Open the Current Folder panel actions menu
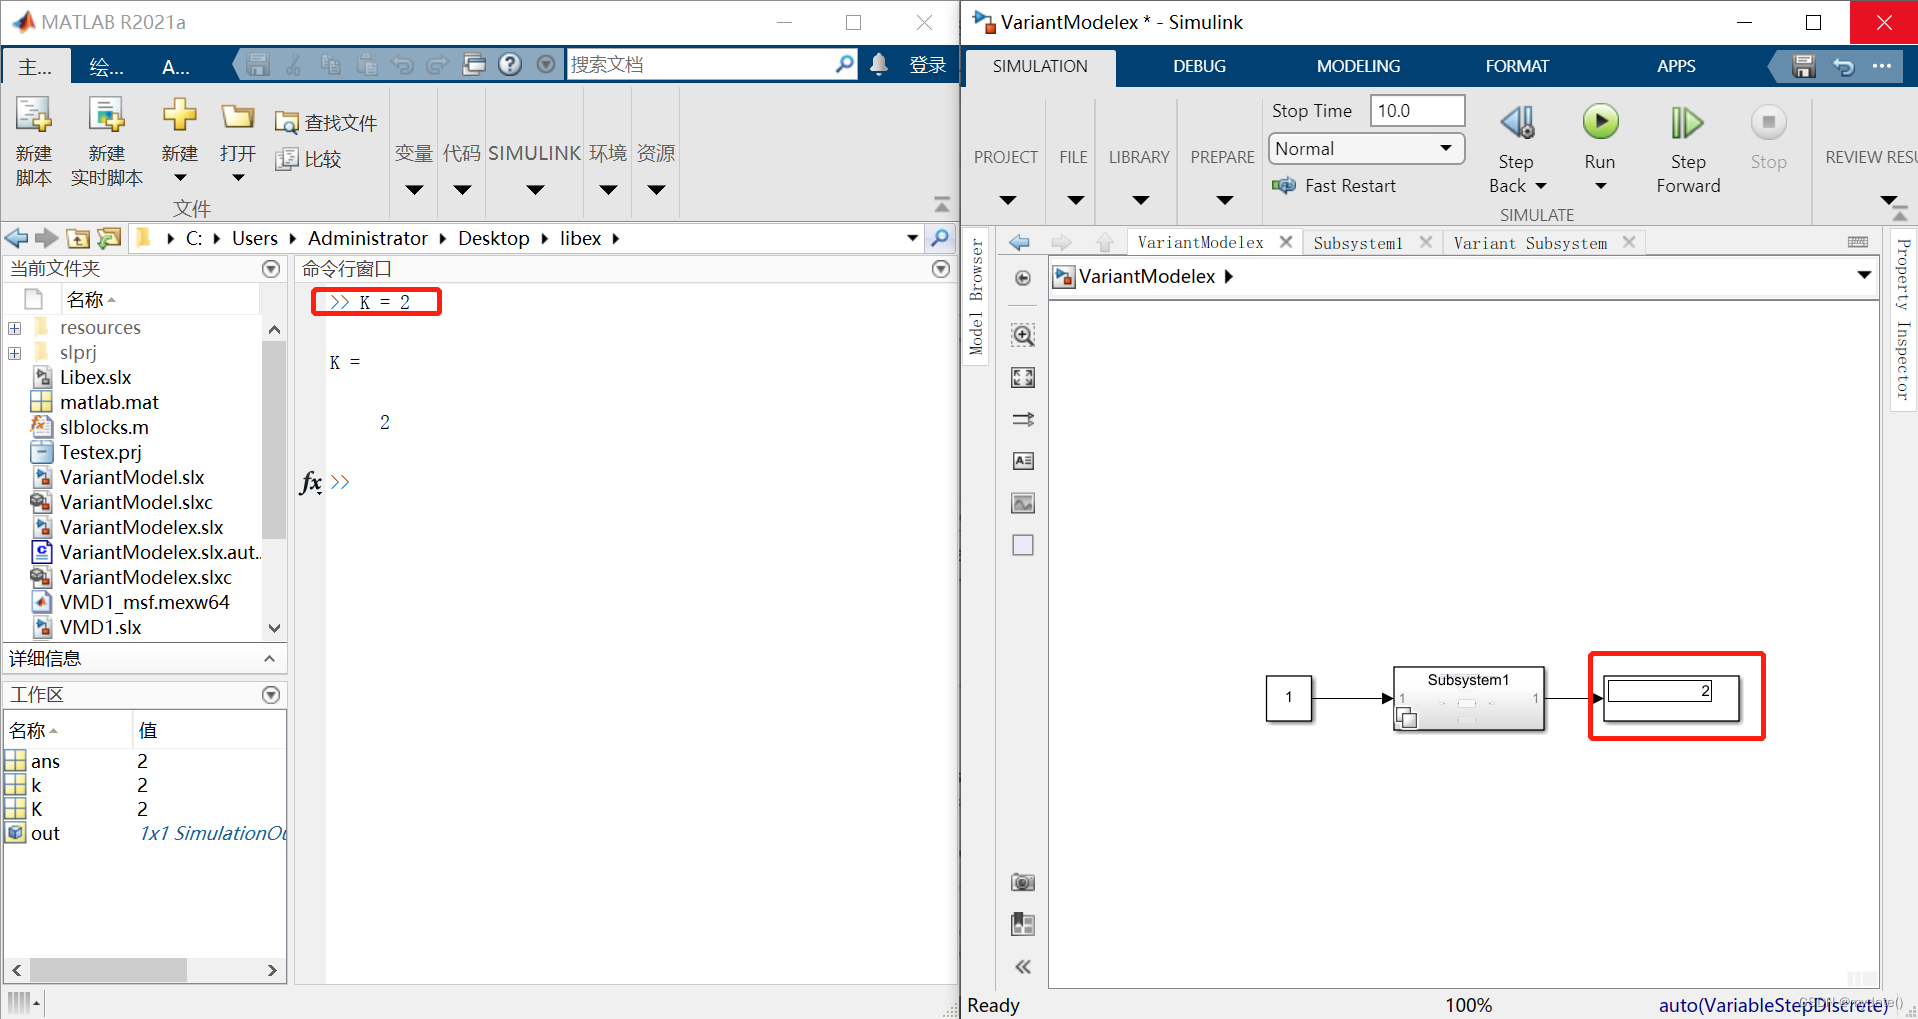The image size is (1918, 1019). 271,269
